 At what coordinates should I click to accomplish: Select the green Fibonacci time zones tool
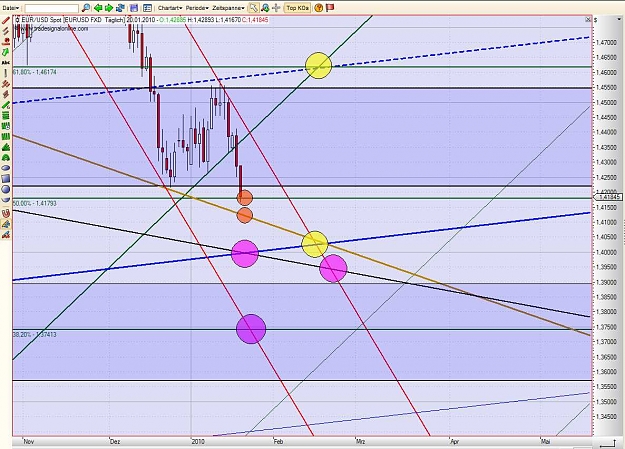(6, 126)
